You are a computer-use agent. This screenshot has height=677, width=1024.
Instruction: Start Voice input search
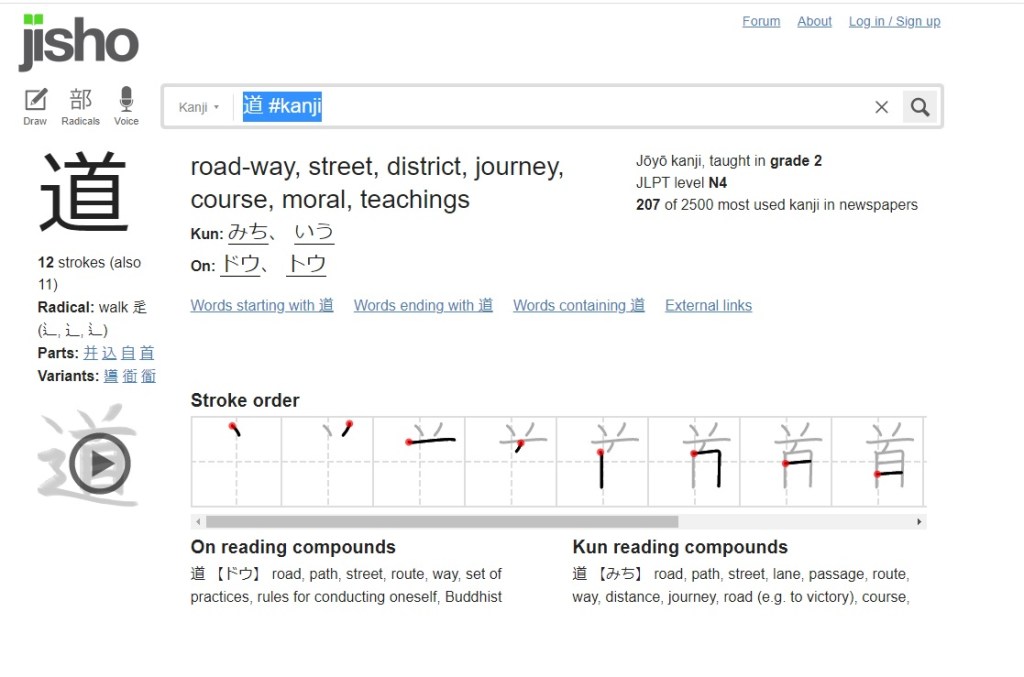[x=126, y=106]
